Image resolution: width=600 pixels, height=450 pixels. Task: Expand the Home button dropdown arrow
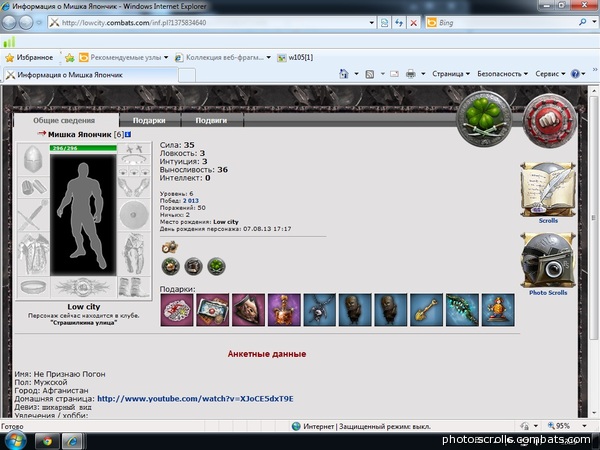(x=356, y=74)
